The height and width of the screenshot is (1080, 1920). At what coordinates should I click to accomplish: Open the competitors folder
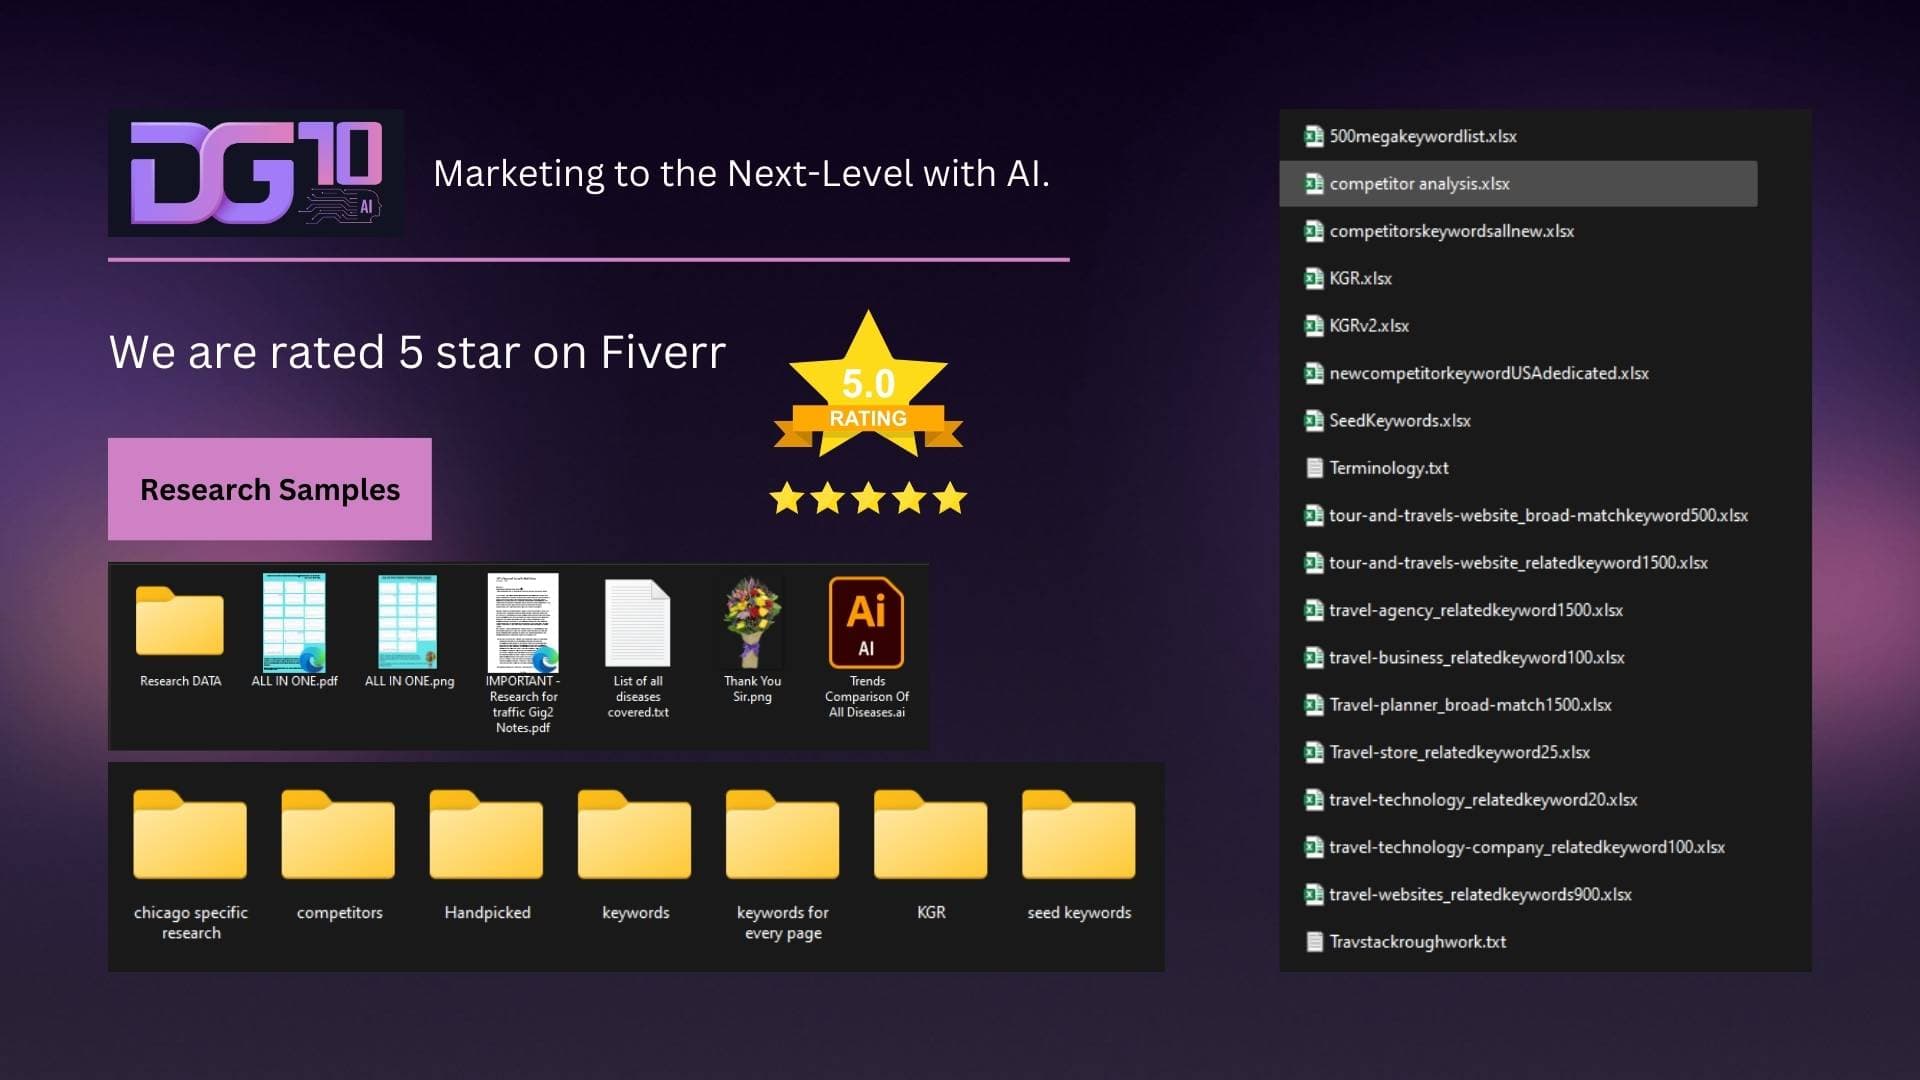tap(339, 836)
